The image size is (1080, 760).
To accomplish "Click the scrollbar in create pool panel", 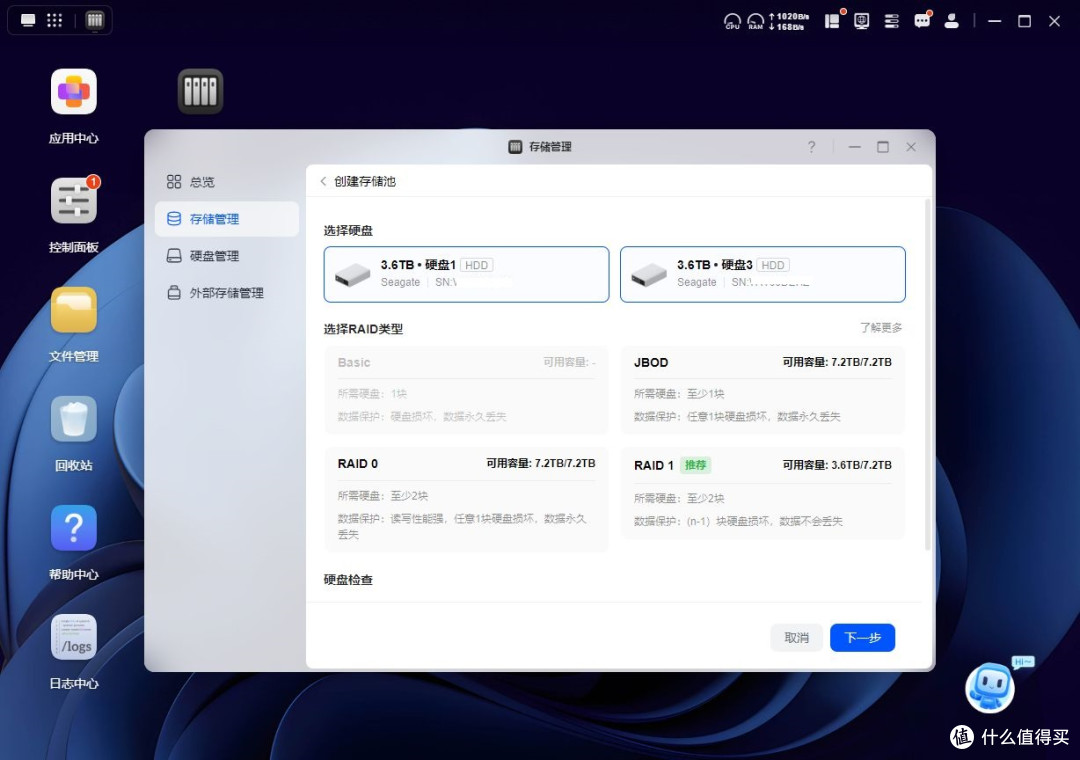I will 928,374.
